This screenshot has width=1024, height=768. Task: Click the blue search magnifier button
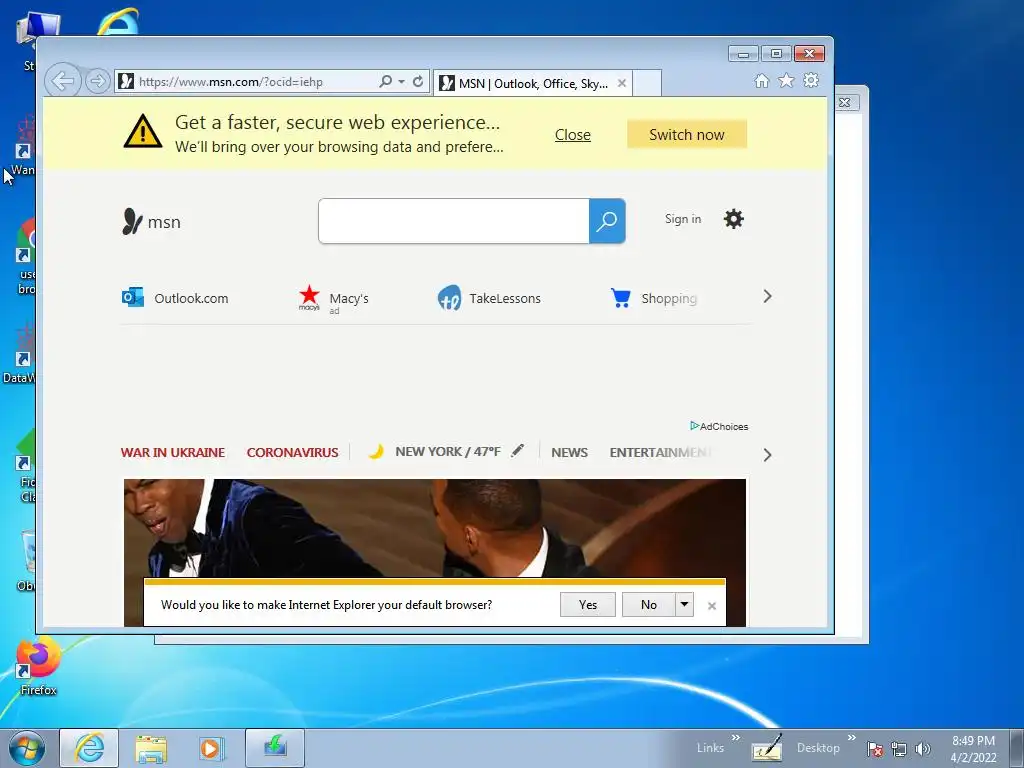pyautogui.click(x=607, y=221)
